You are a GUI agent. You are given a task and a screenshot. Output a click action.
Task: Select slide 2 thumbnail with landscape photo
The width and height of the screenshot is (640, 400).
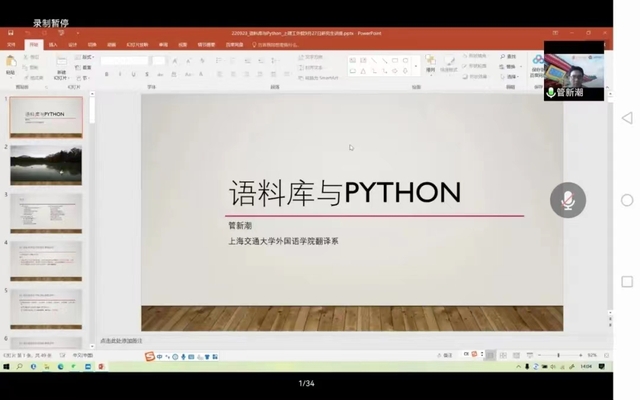(46, 165)
